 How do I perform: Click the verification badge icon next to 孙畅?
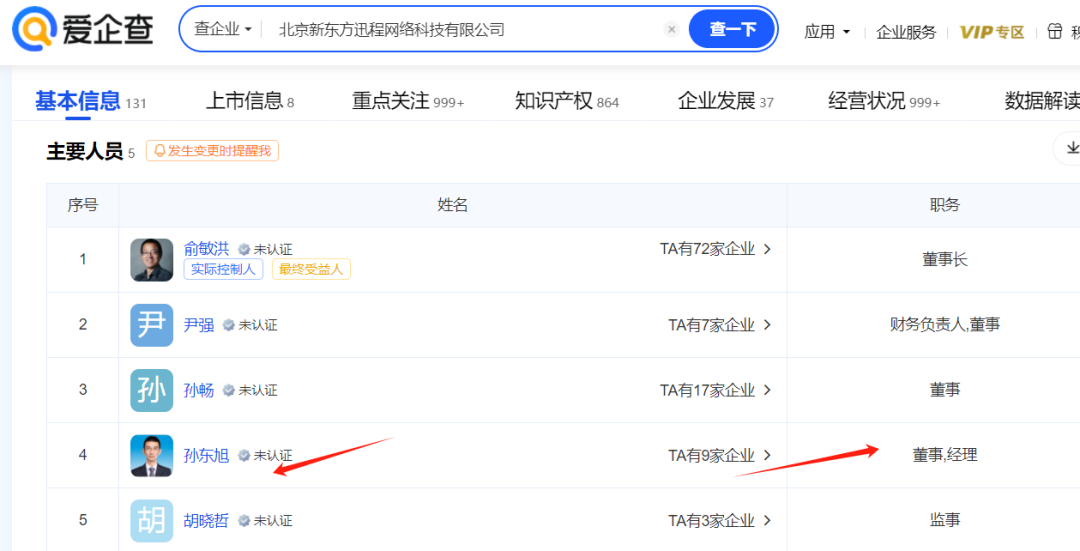tap(229, 391)
